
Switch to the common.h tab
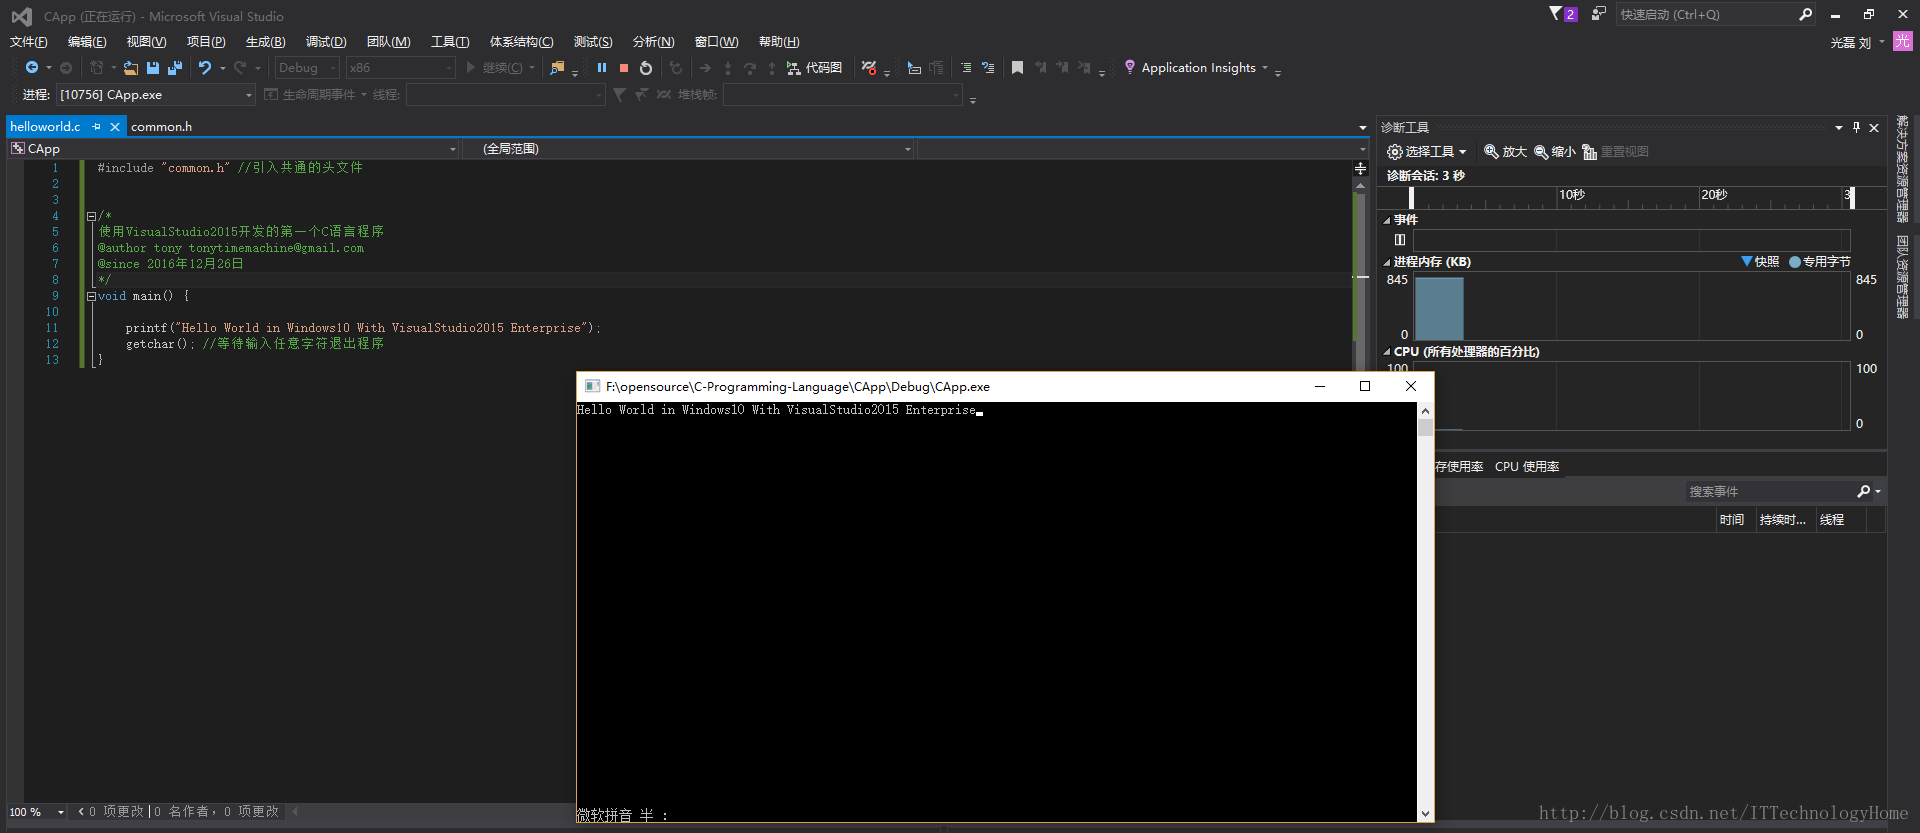click(x=161, y=127)
